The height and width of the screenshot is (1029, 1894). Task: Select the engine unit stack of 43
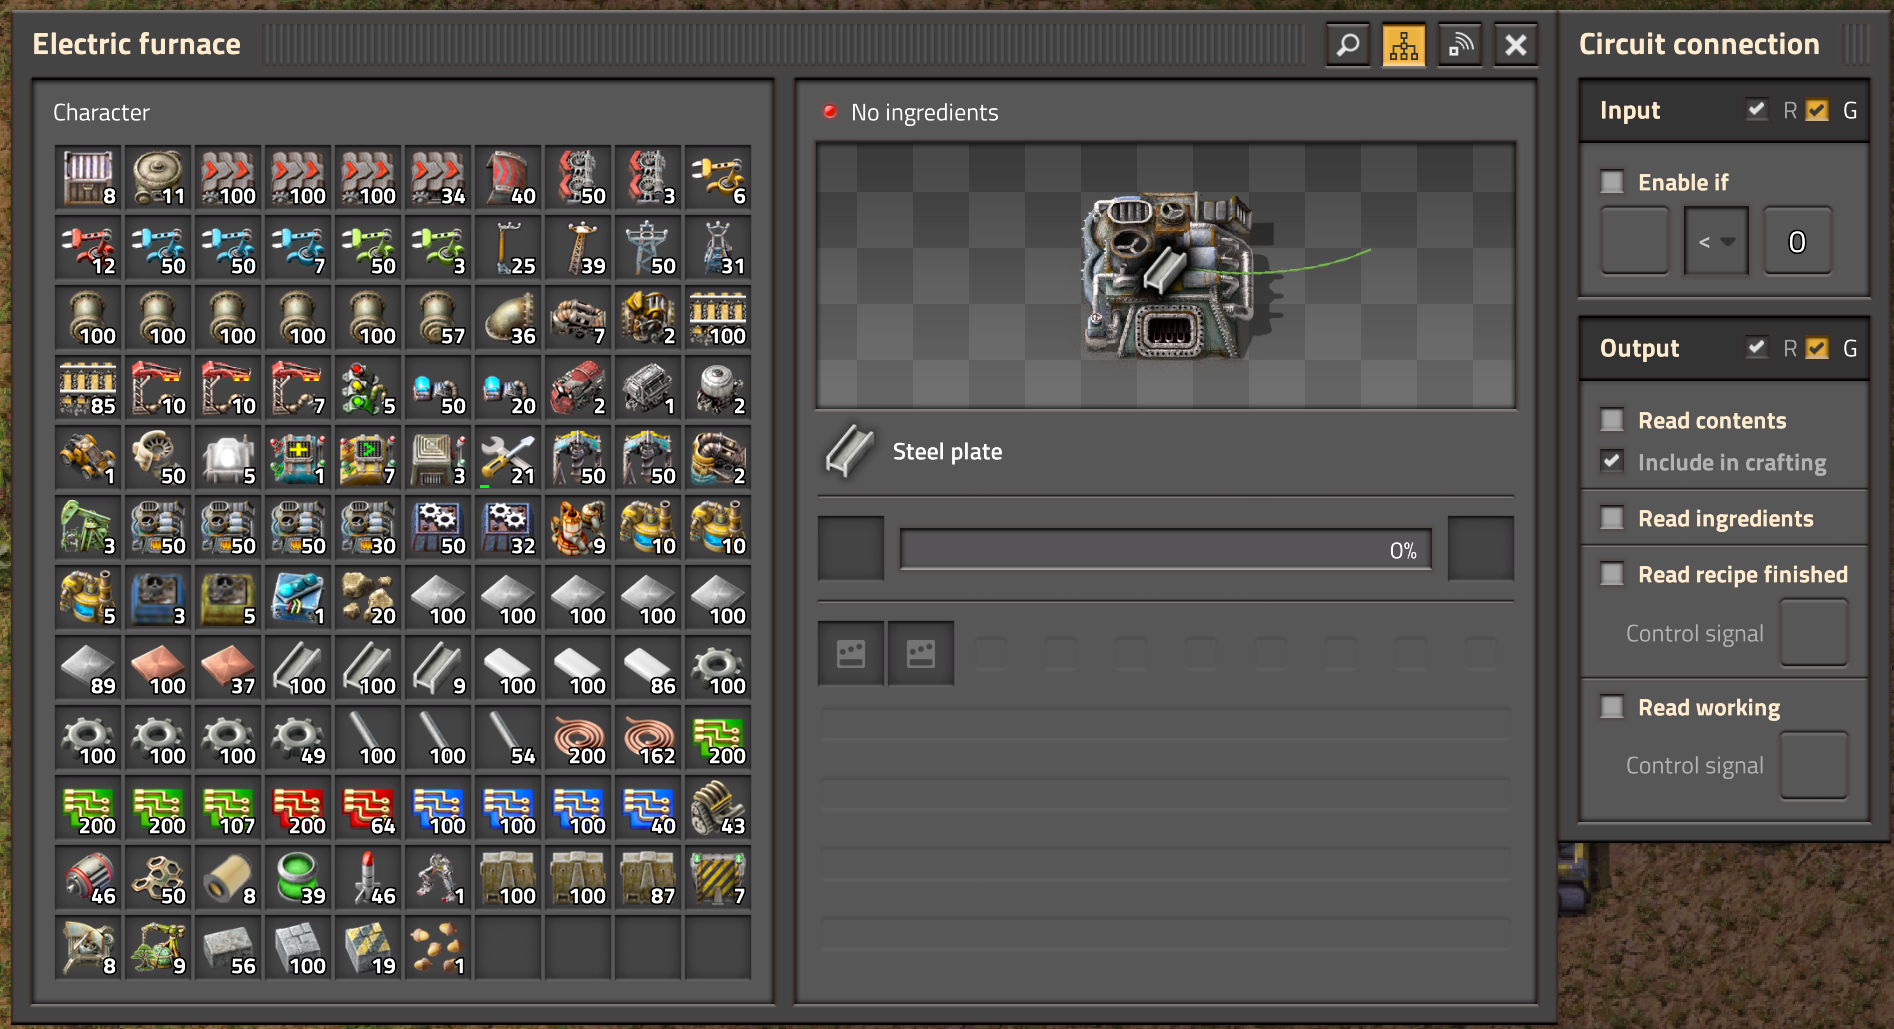(718, 808)
